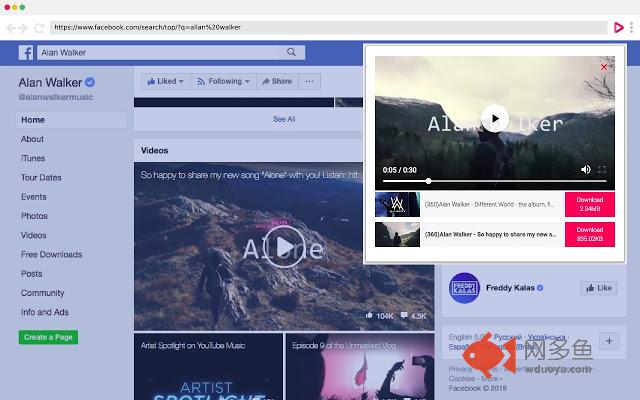Select the So happy to share thumbnail
The width and height of the screenshot is (640, 400).
pos(397,234)
